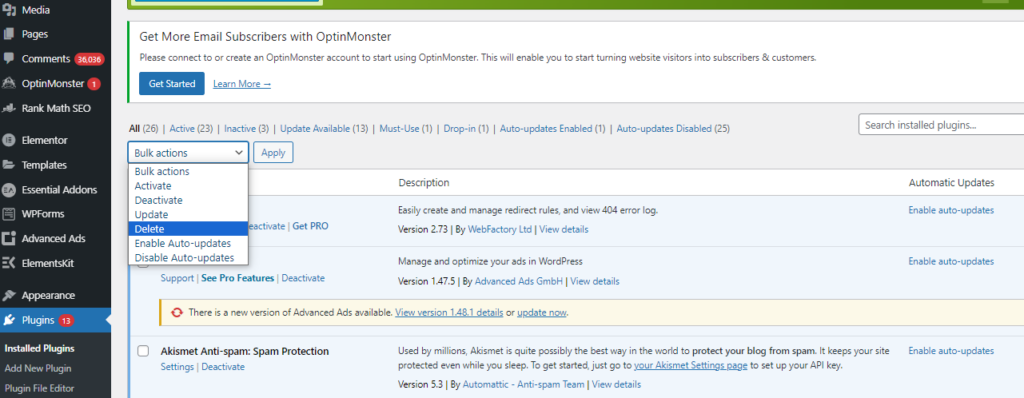
Task: Click the Apply button
Action: (x=273, y=153)
